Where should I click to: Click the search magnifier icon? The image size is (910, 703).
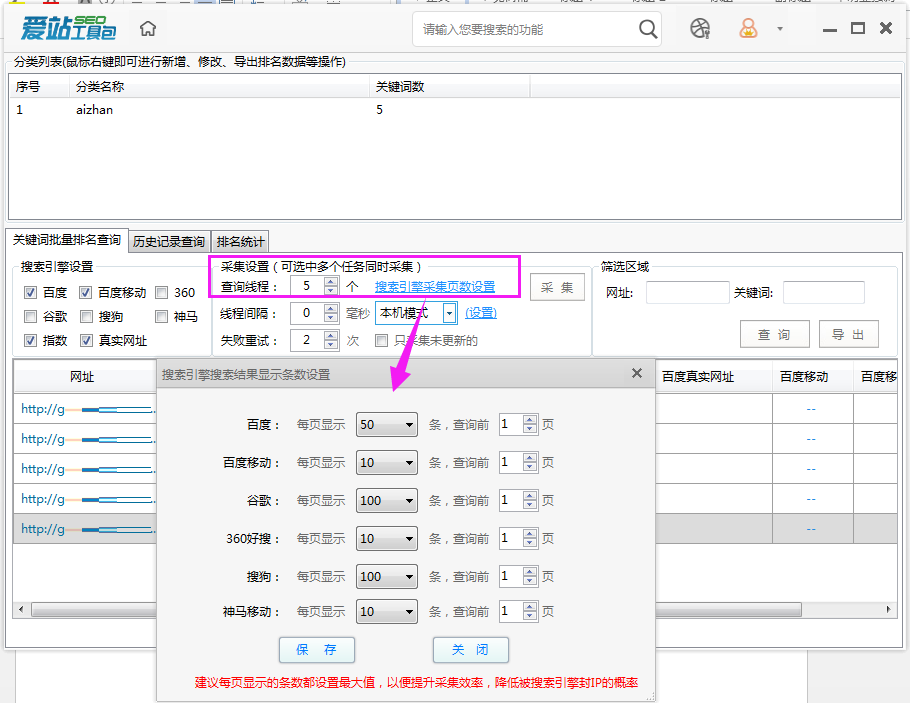pos(647,29)
